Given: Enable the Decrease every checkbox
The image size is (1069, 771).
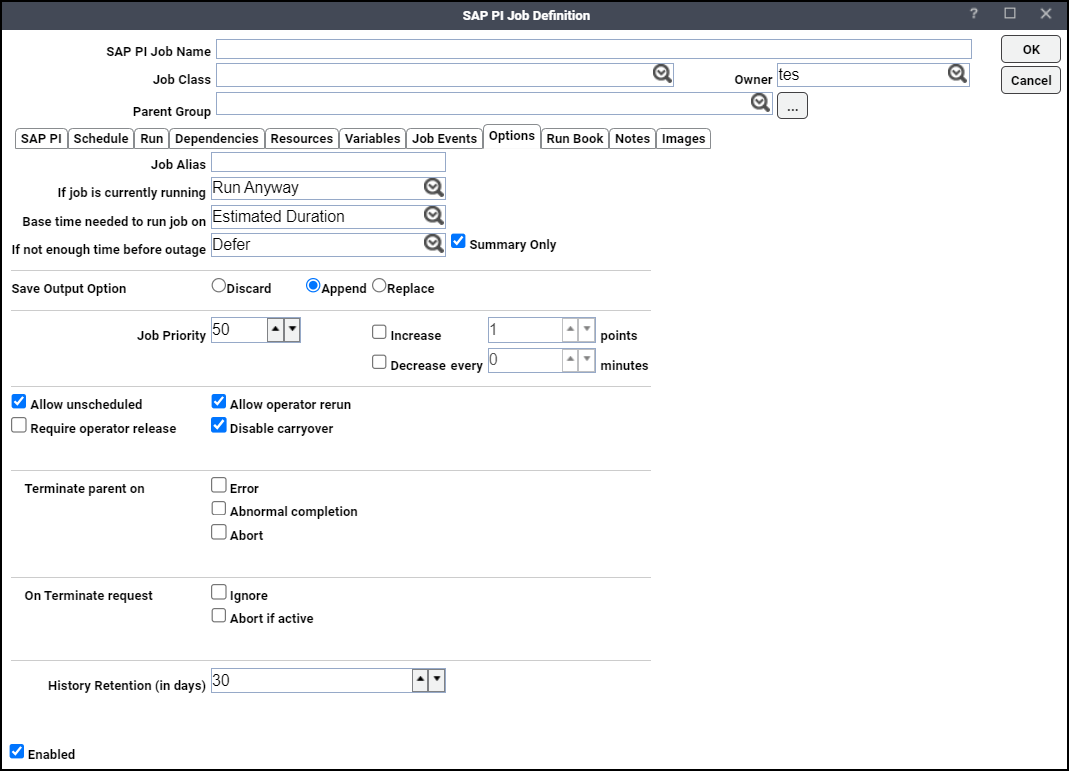Looking at the screenshot, I should click(x=379, y=362).
